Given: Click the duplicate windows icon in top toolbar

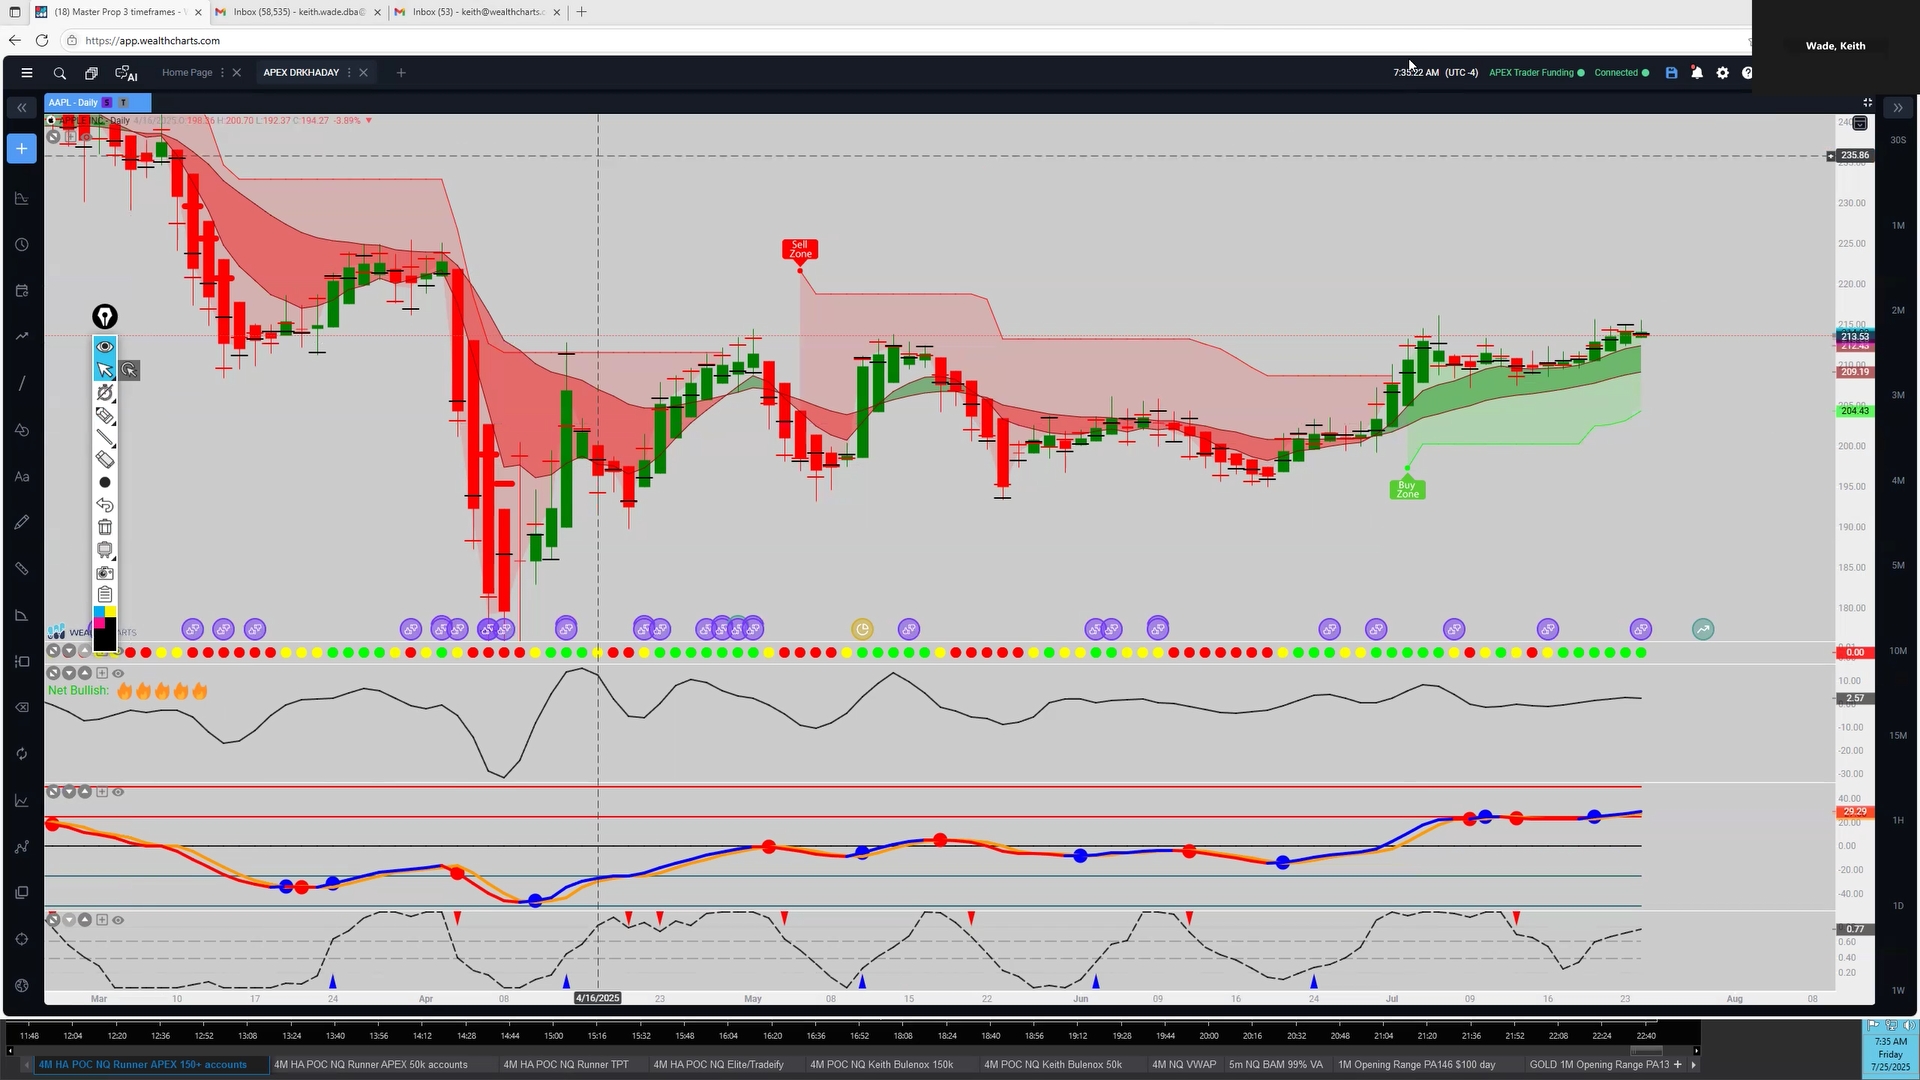Looking at the screenshot, I should tap(91, 73).
